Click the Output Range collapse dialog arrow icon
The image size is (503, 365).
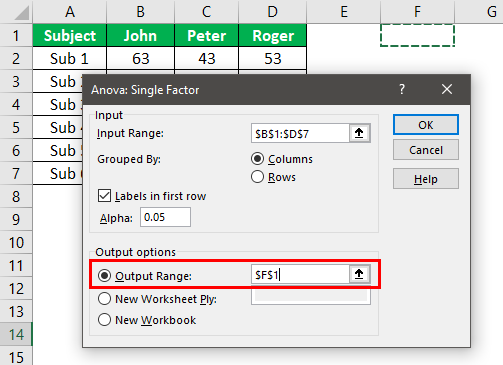(359, 274)
